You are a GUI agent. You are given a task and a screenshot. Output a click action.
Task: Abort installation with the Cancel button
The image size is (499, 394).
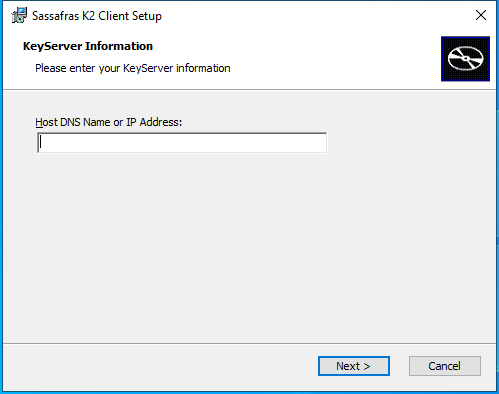tap(445, 366)
